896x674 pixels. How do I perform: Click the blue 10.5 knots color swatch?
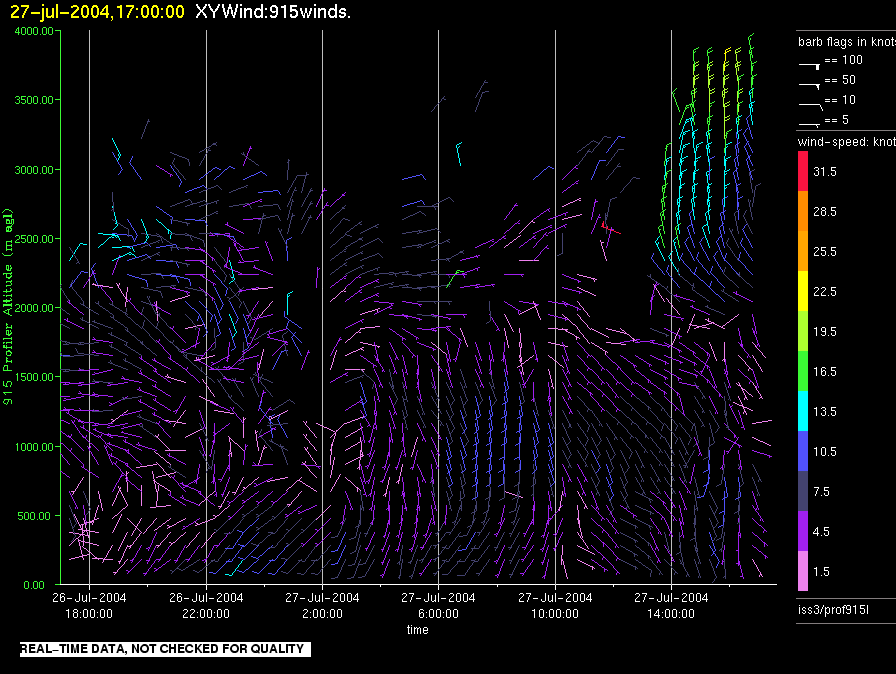pyautogui.click(x=803, y=451)
